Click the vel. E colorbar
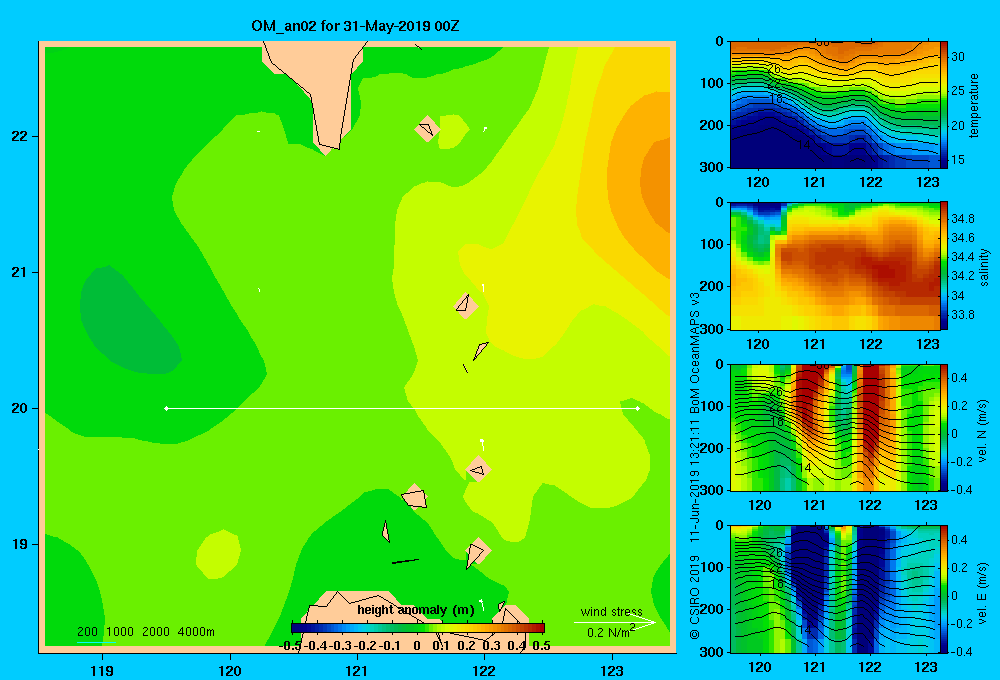1000x680 pixels. 944,589
